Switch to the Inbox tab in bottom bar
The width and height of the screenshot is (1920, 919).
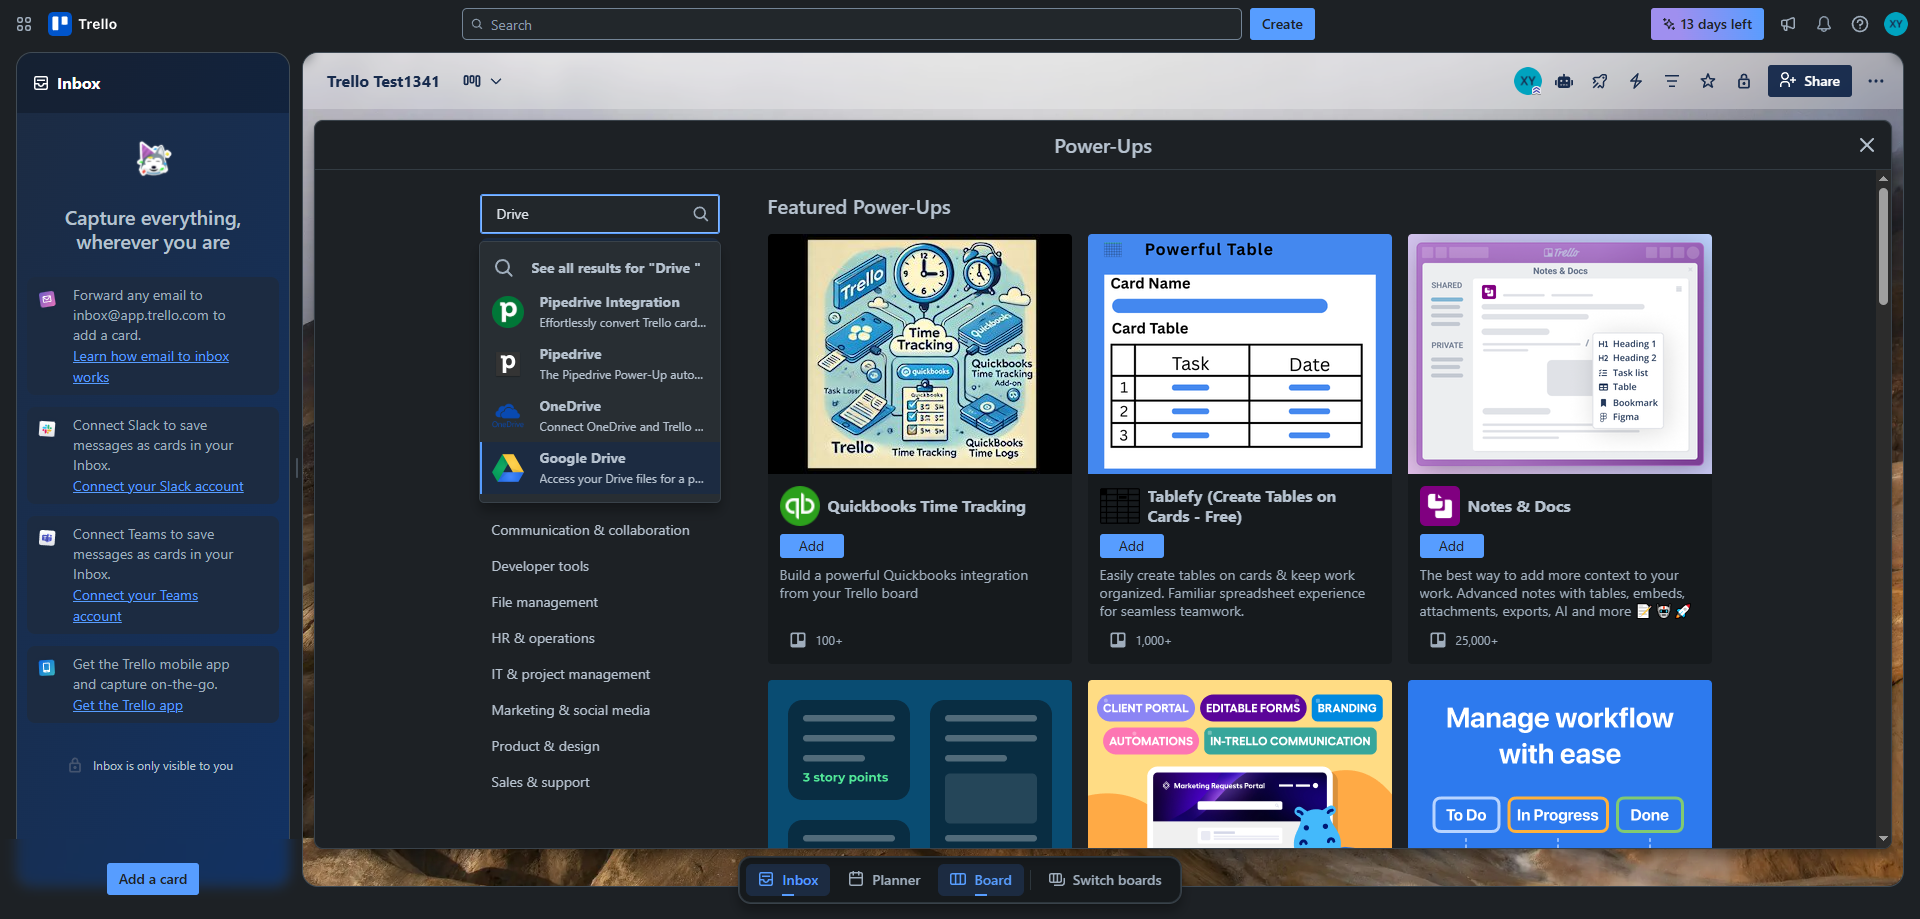pyautogui.click(x=788, y=880)
